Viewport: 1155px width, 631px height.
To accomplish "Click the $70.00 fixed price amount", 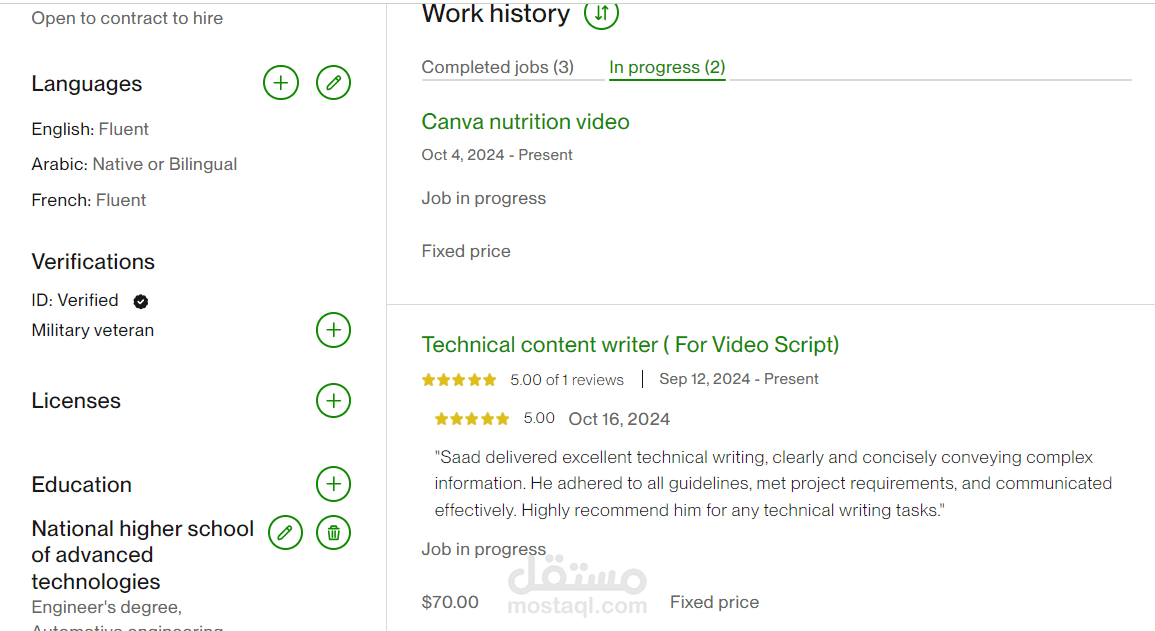I will click(x=450, y=602).
